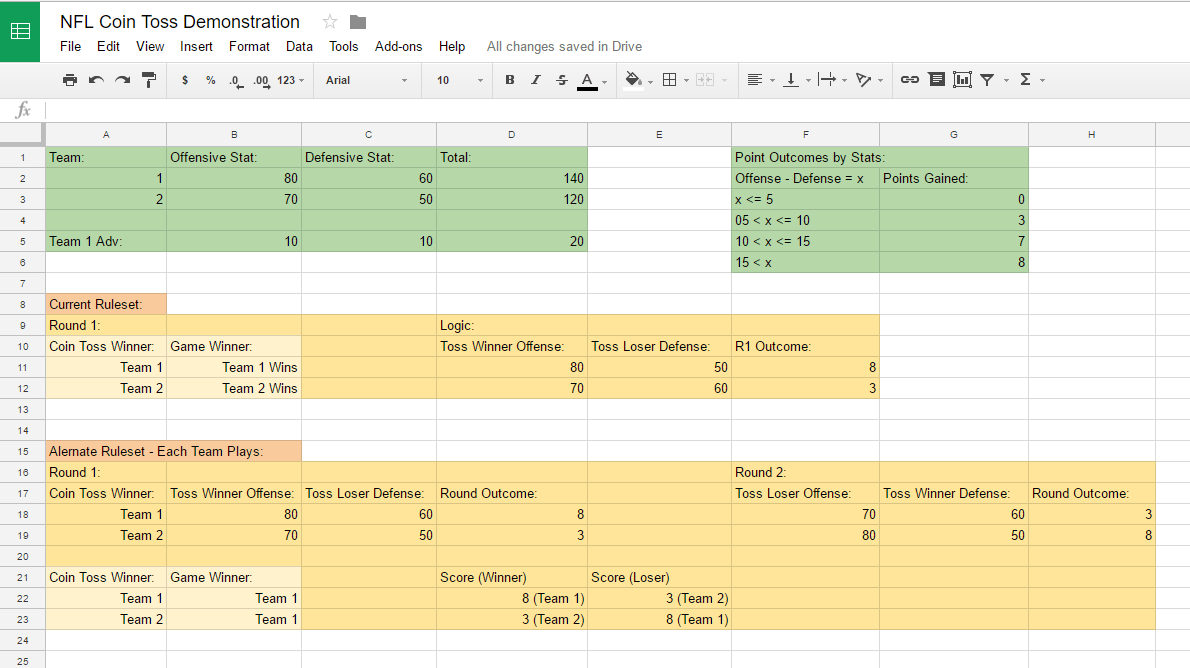Open the Arial font dropdown
Image resolution: width=1190 pixels, height=668 pixels.
(367, 80)
